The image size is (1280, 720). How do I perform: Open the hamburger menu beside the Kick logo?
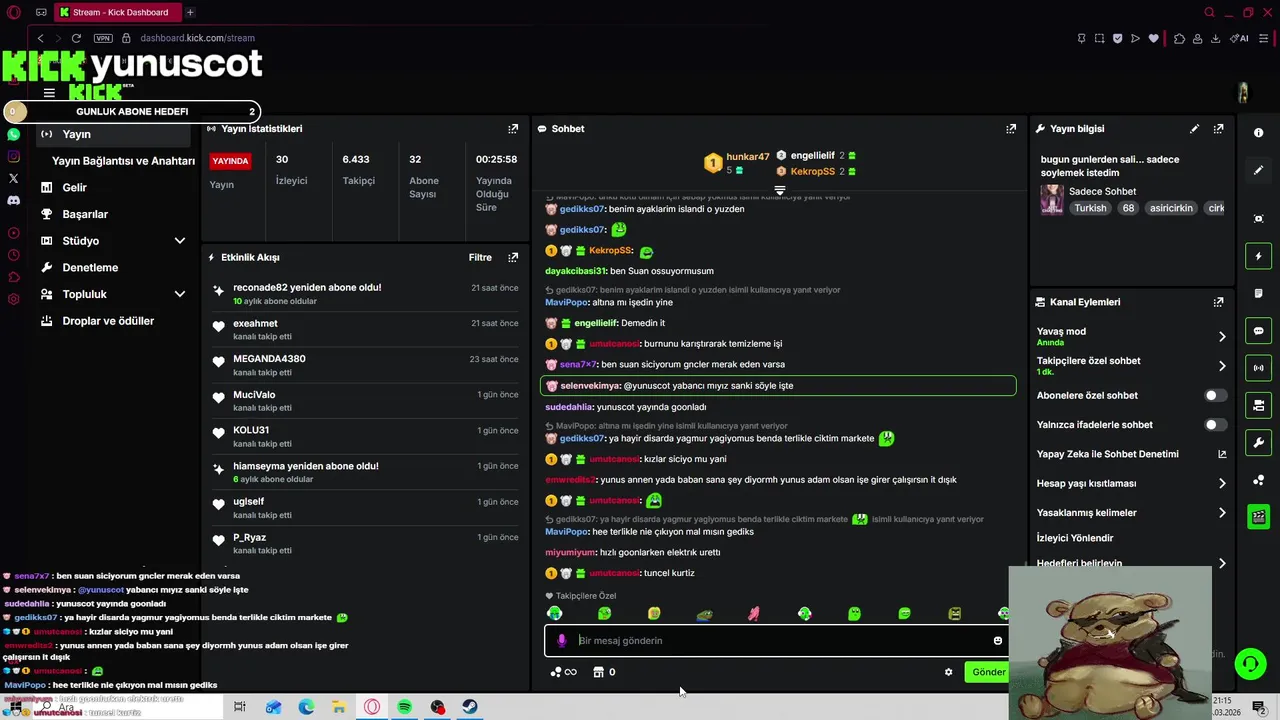(x=49, y=93)
